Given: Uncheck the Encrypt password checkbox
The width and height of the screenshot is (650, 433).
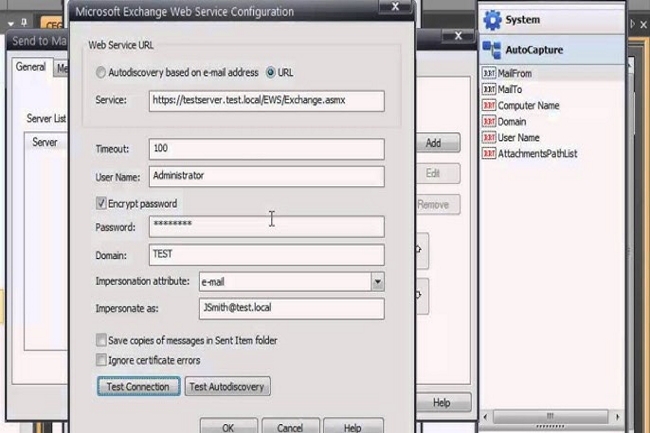Looking at the screenshot, I should tap(101, 204).
